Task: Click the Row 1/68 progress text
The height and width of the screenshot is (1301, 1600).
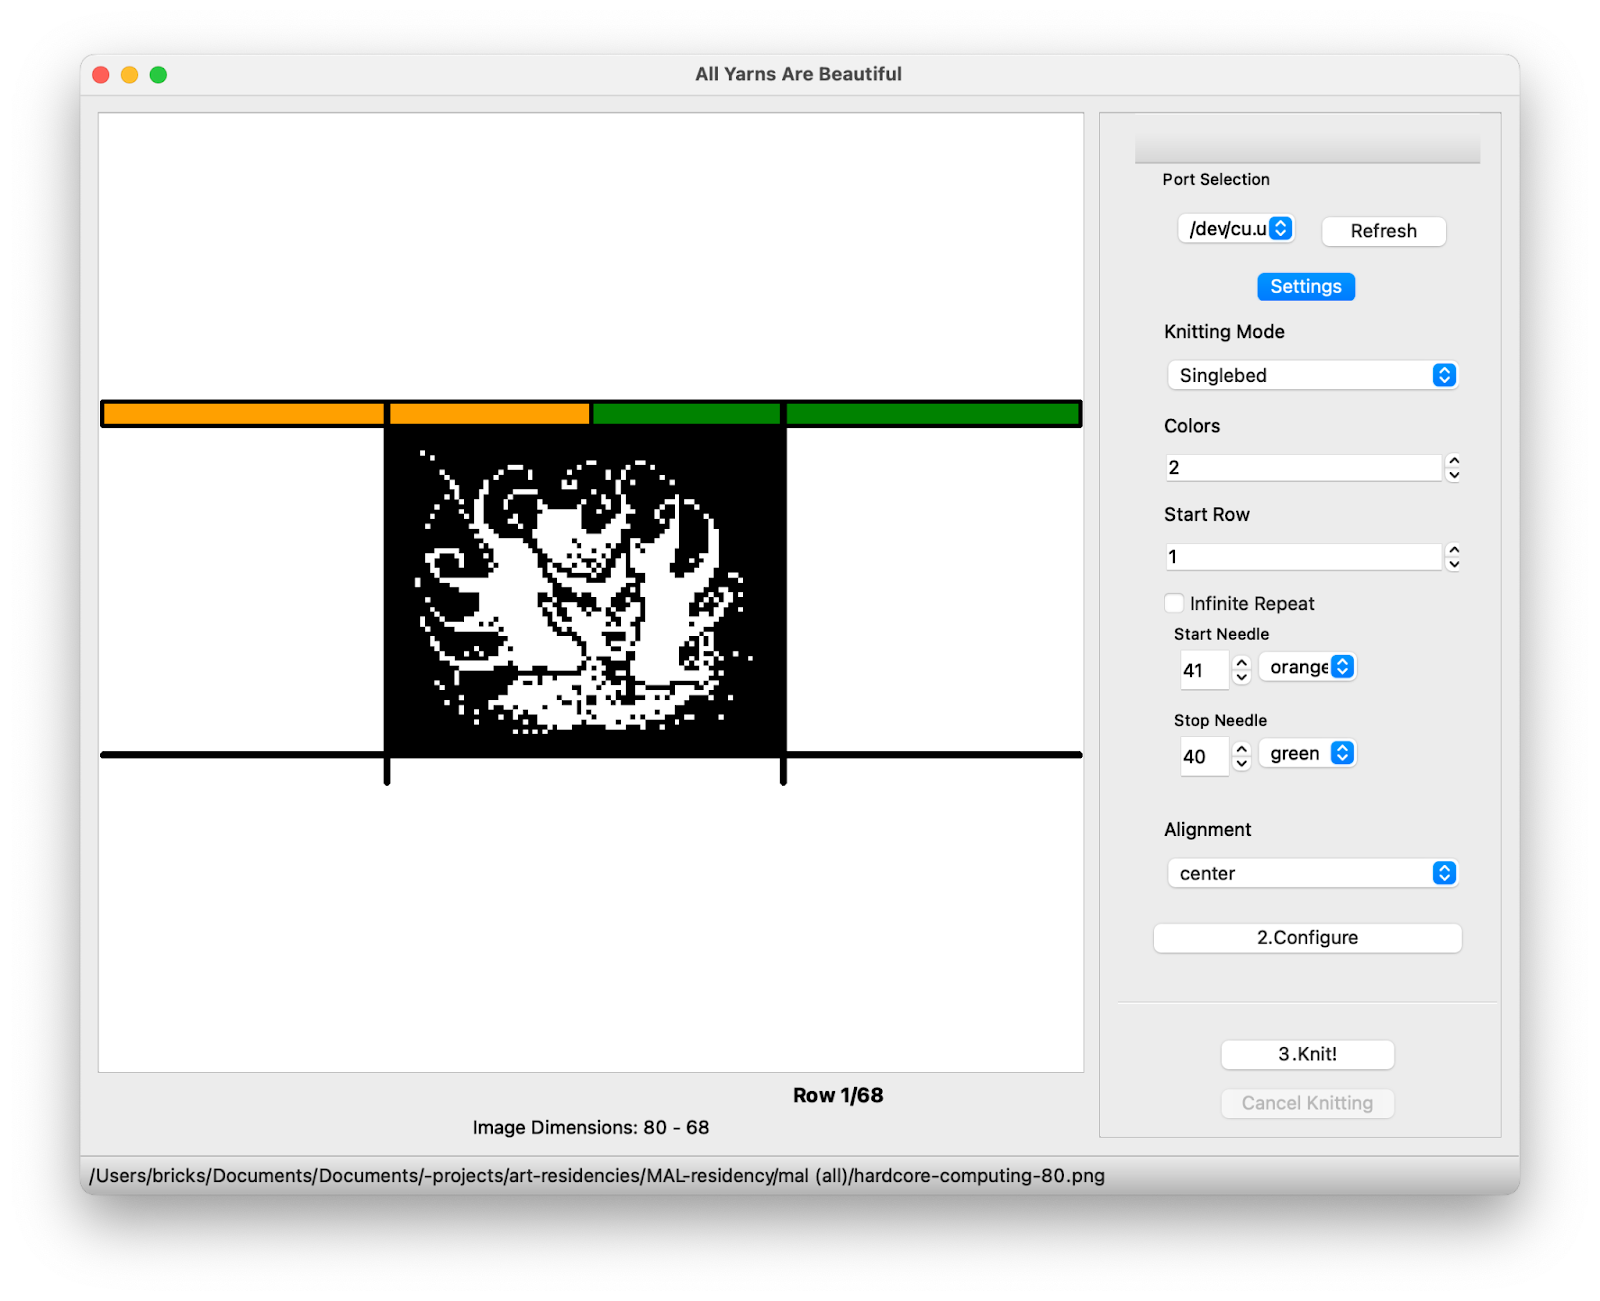Action: coord(838,1095)
